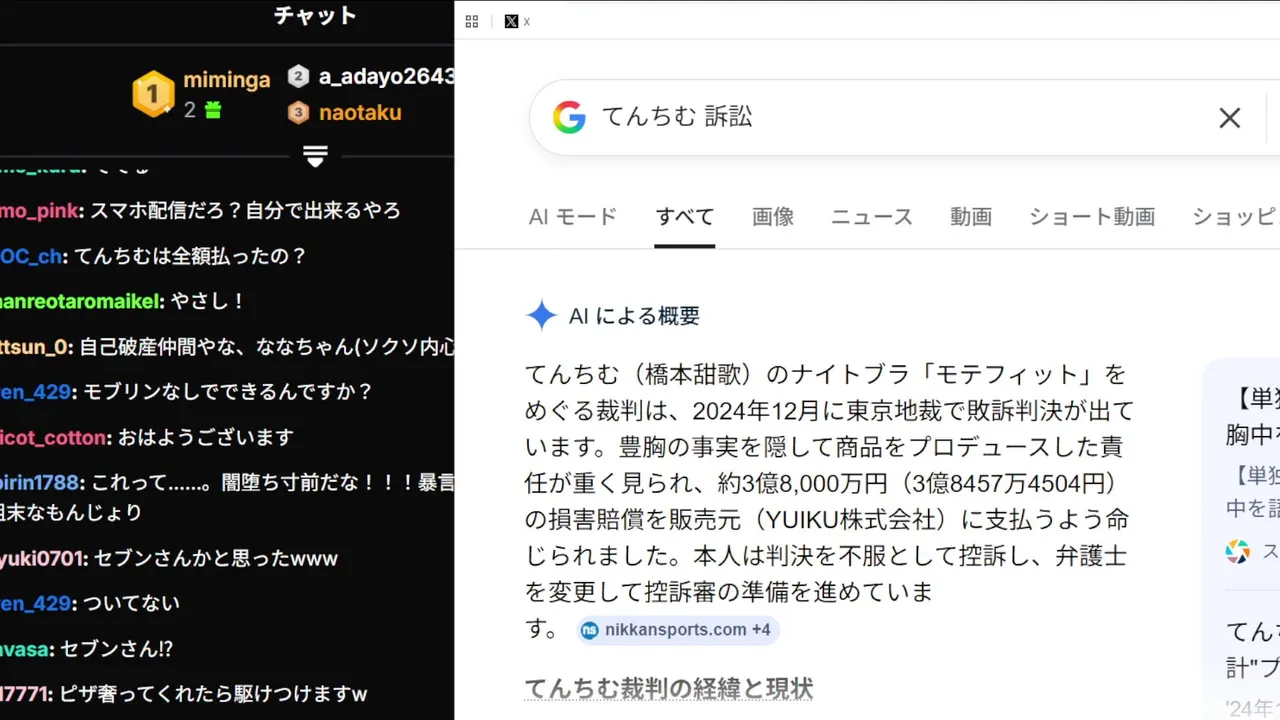Click chat message スマホ配信だろ？自分で出来るやろ
This screenshot has height=720, width=1280.
tap(246, 211)
